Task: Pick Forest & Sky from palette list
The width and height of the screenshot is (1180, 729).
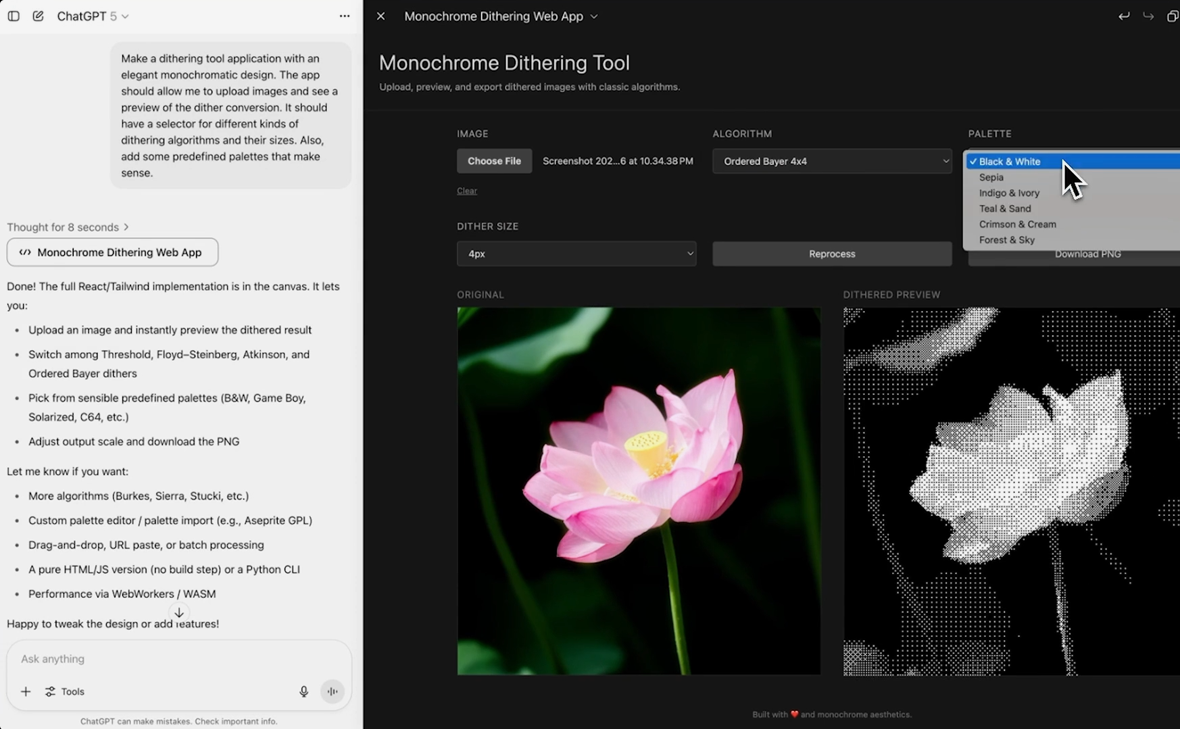Action: click(x=1007, y=240)
